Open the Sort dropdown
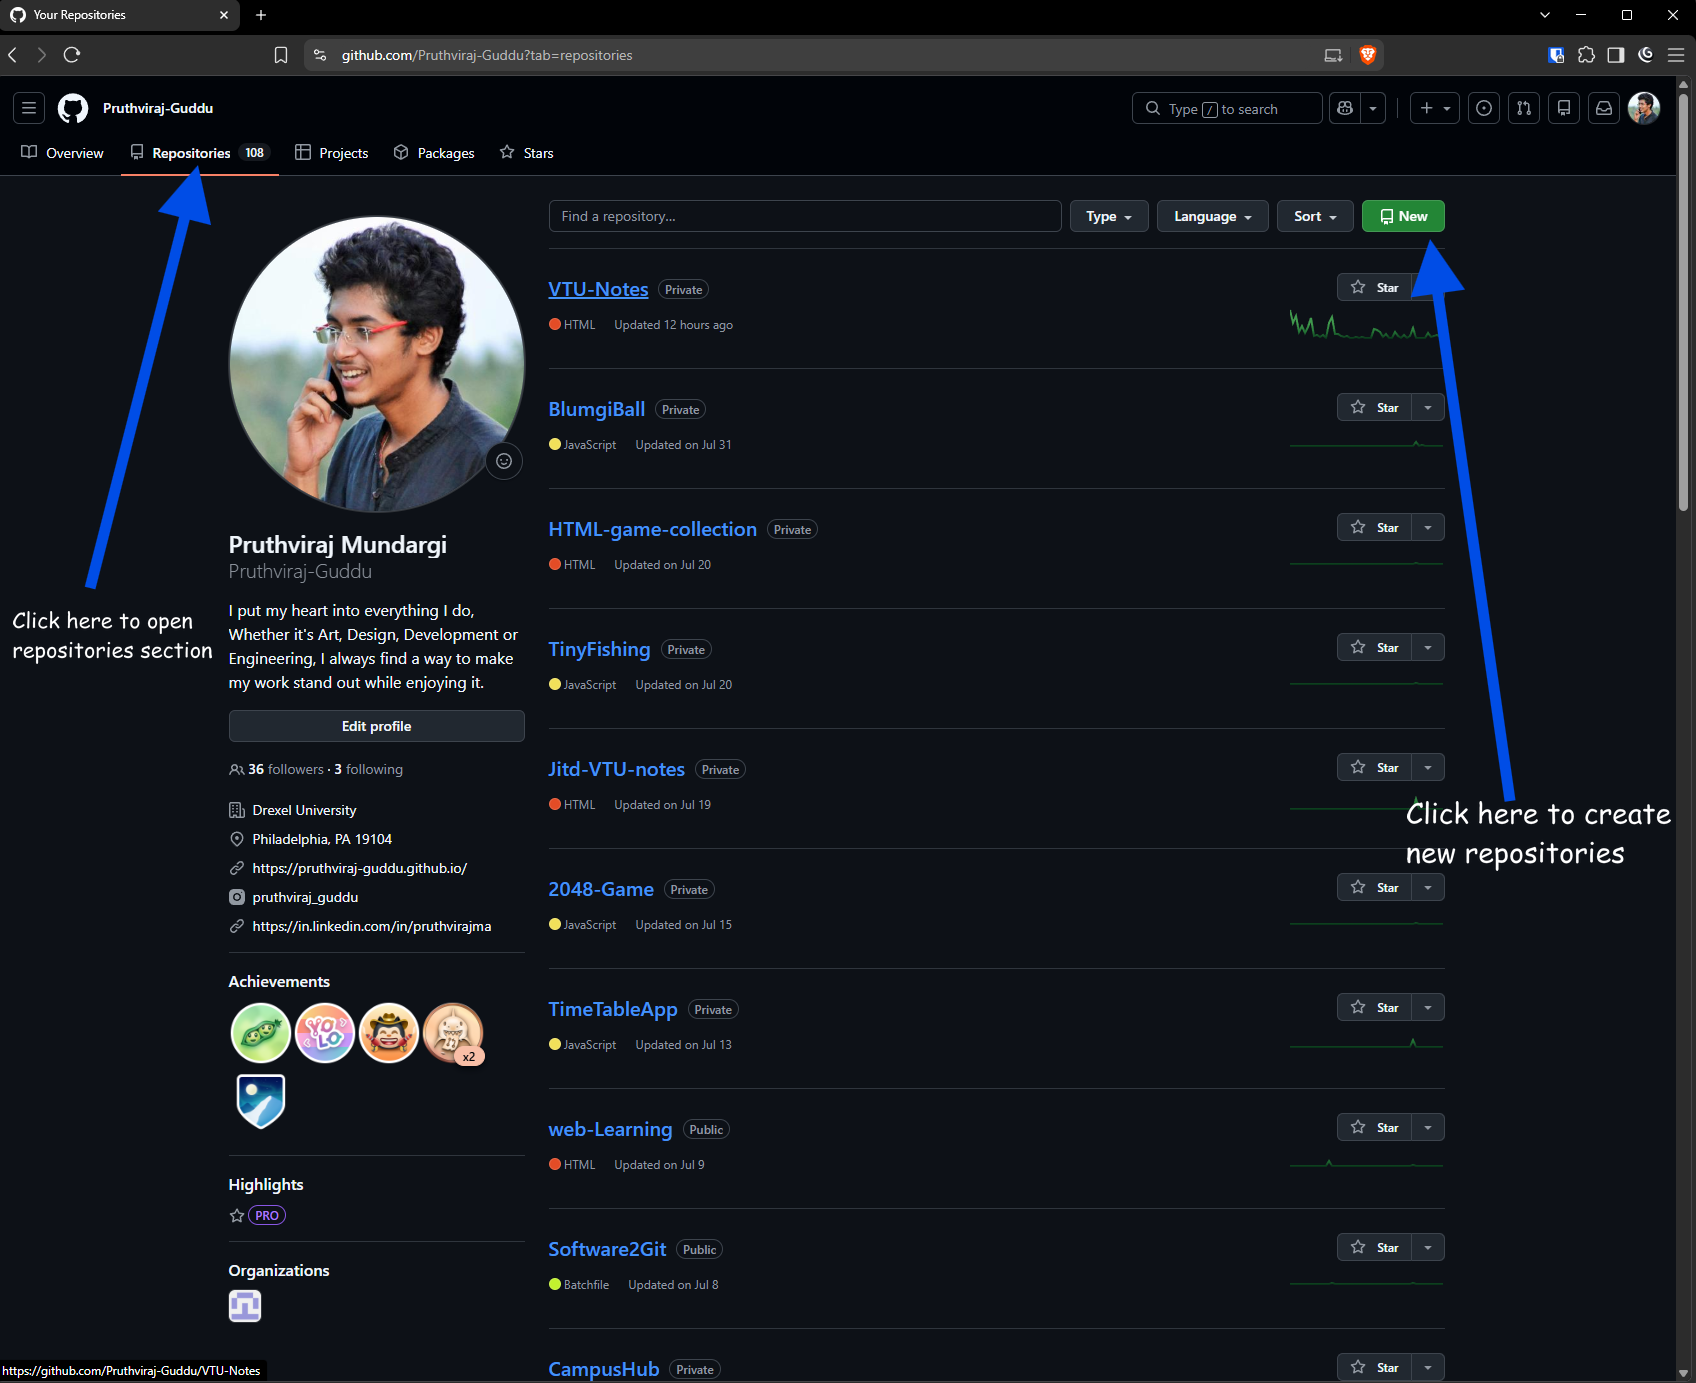The width and height of the screenshot is (1696, 1383). pyautogui.click(x=1315, y=216)
